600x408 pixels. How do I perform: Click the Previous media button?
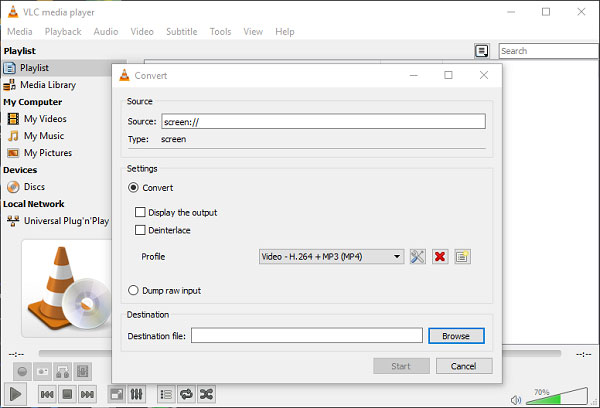tap(47, 394)
